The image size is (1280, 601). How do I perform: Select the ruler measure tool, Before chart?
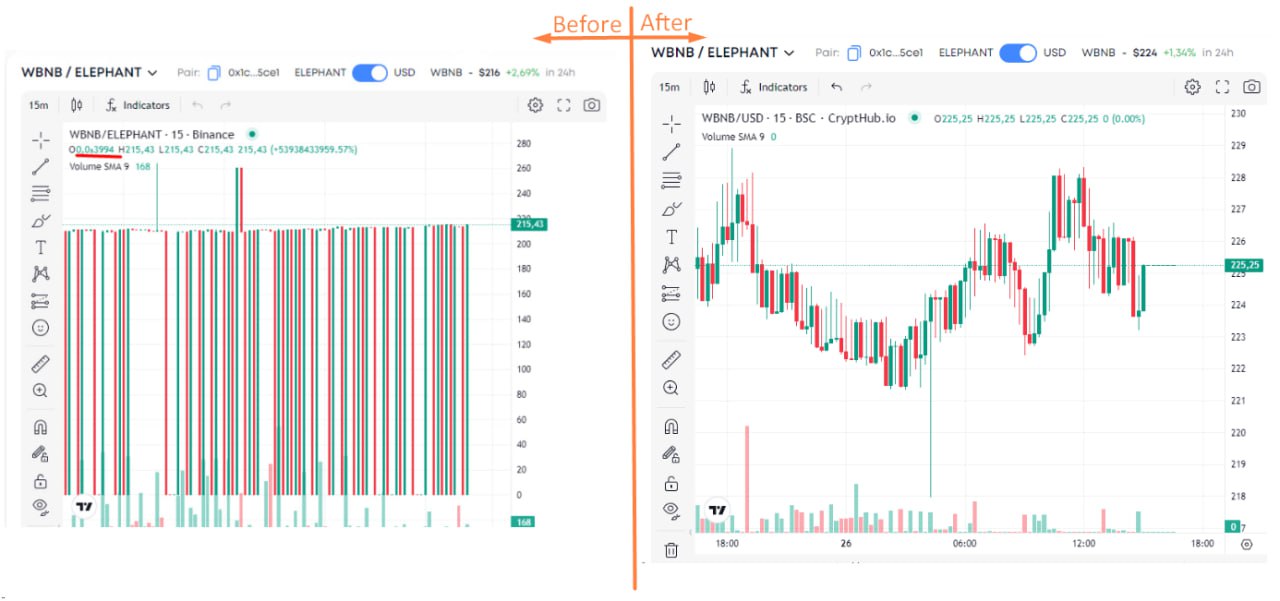41,363
